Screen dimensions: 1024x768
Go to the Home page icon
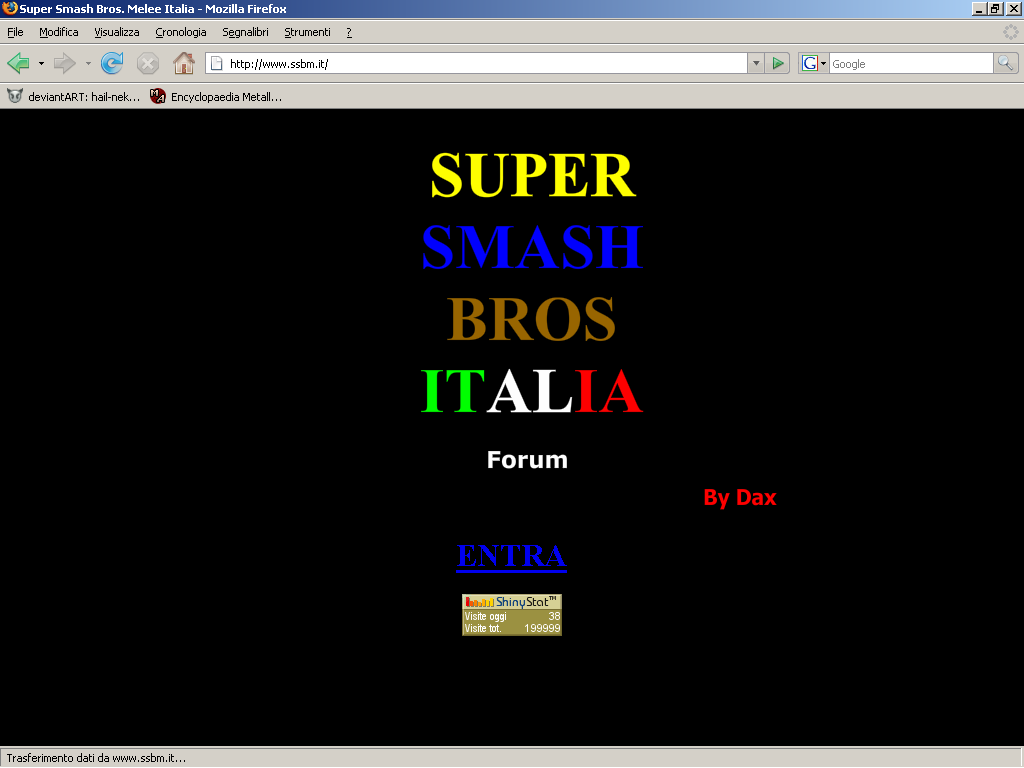[x=184, y=63]
